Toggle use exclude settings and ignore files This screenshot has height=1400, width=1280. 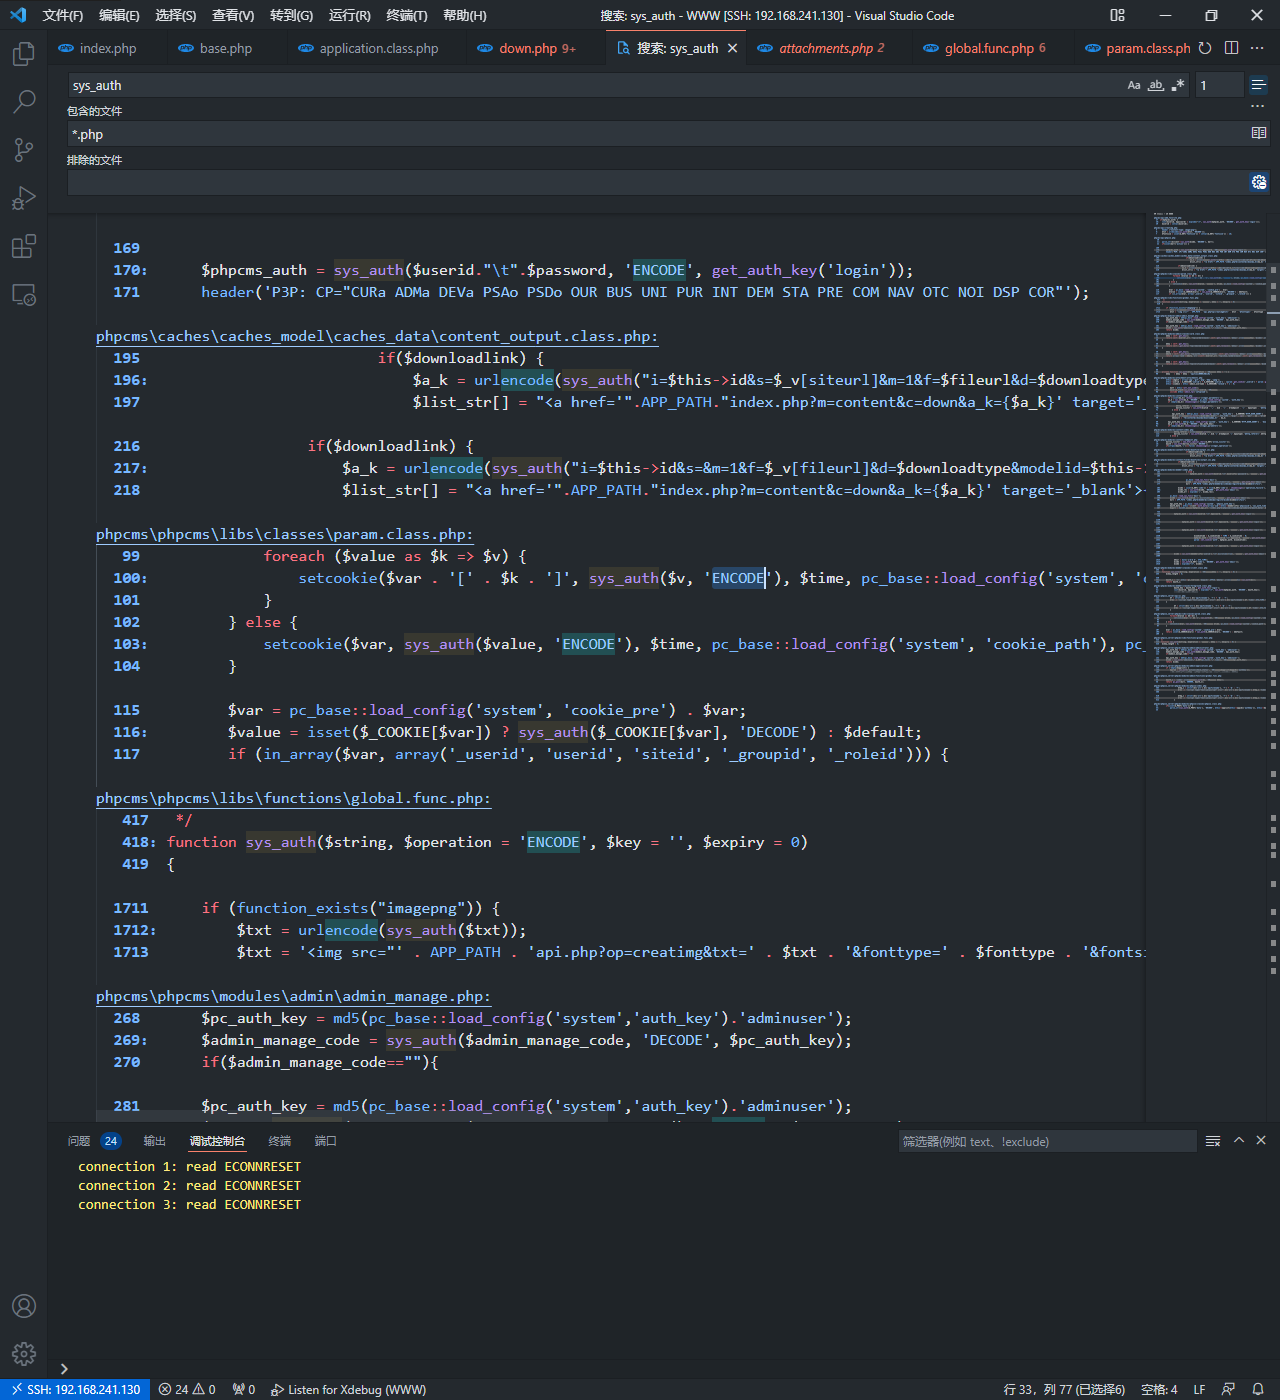[1259, 182]
